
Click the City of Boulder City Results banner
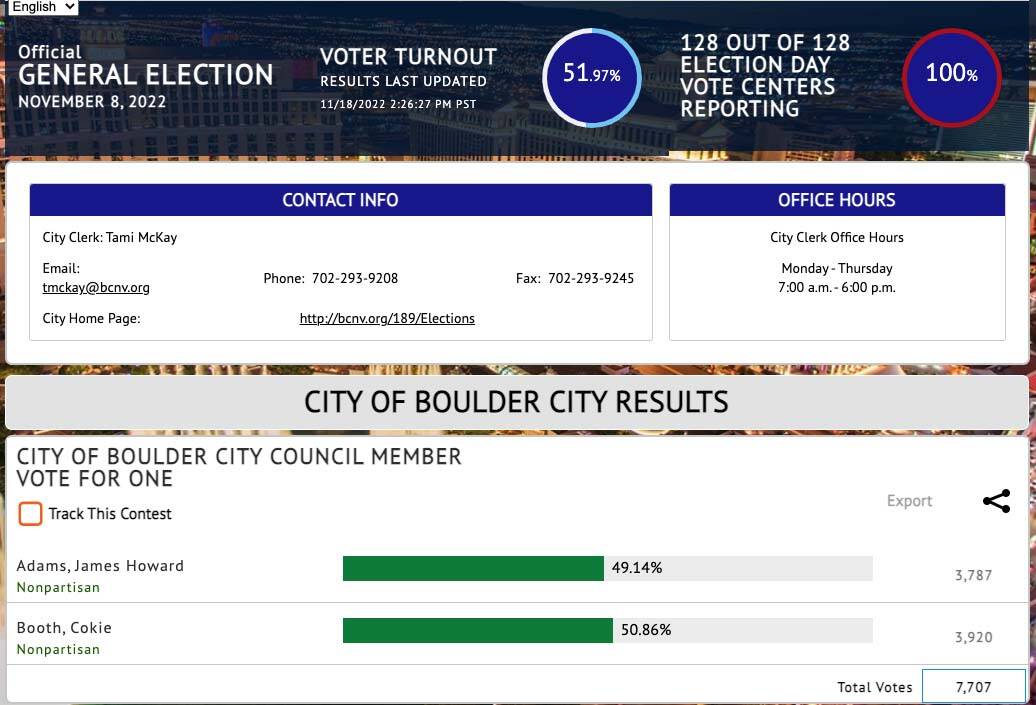(516, 402)
